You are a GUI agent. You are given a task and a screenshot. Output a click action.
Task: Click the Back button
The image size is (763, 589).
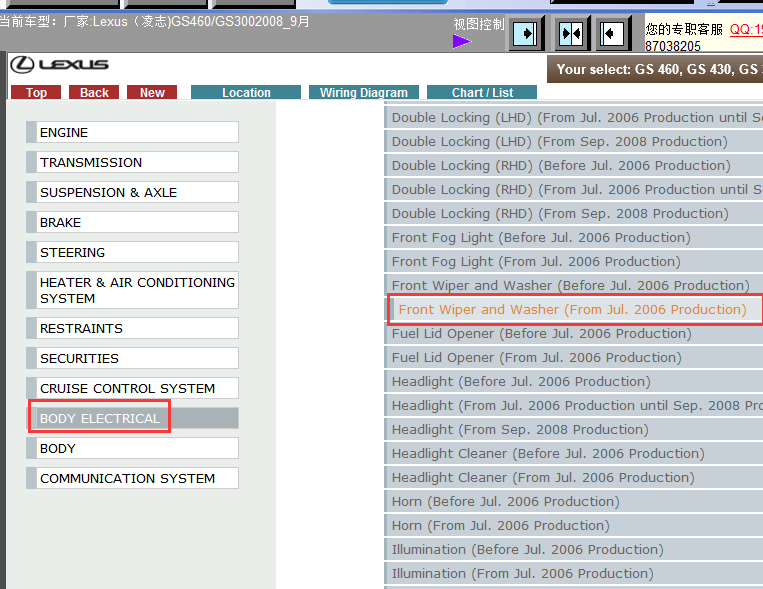94,92
